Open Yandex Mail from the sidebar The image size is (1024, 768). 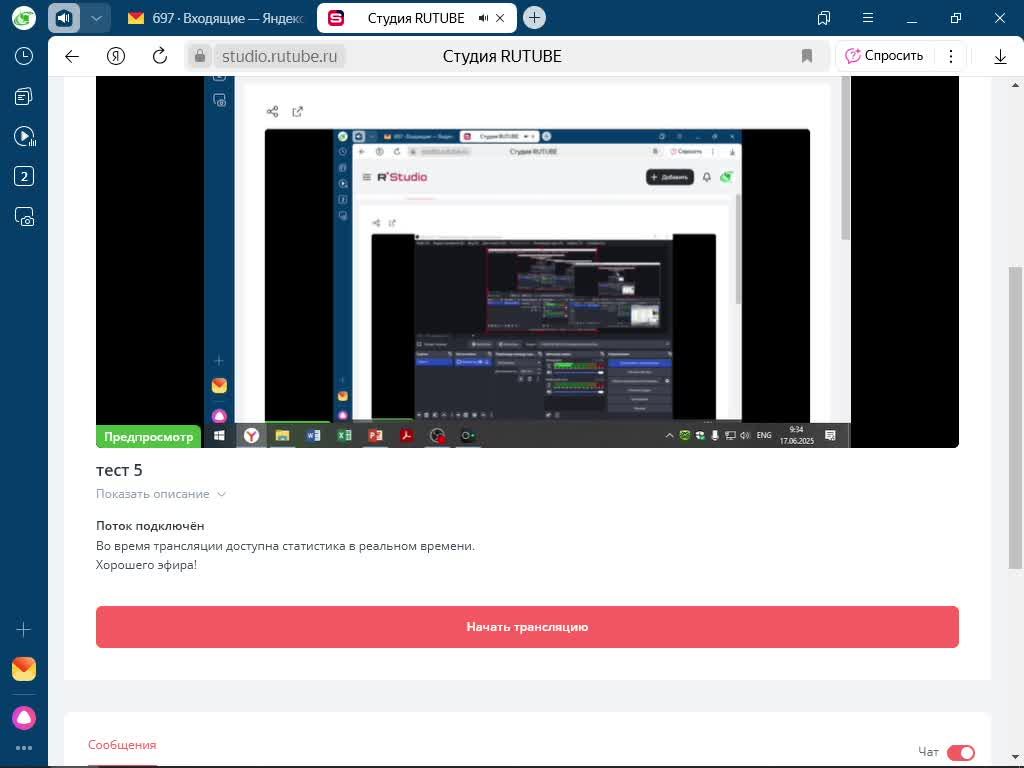[x=24, y=669]
